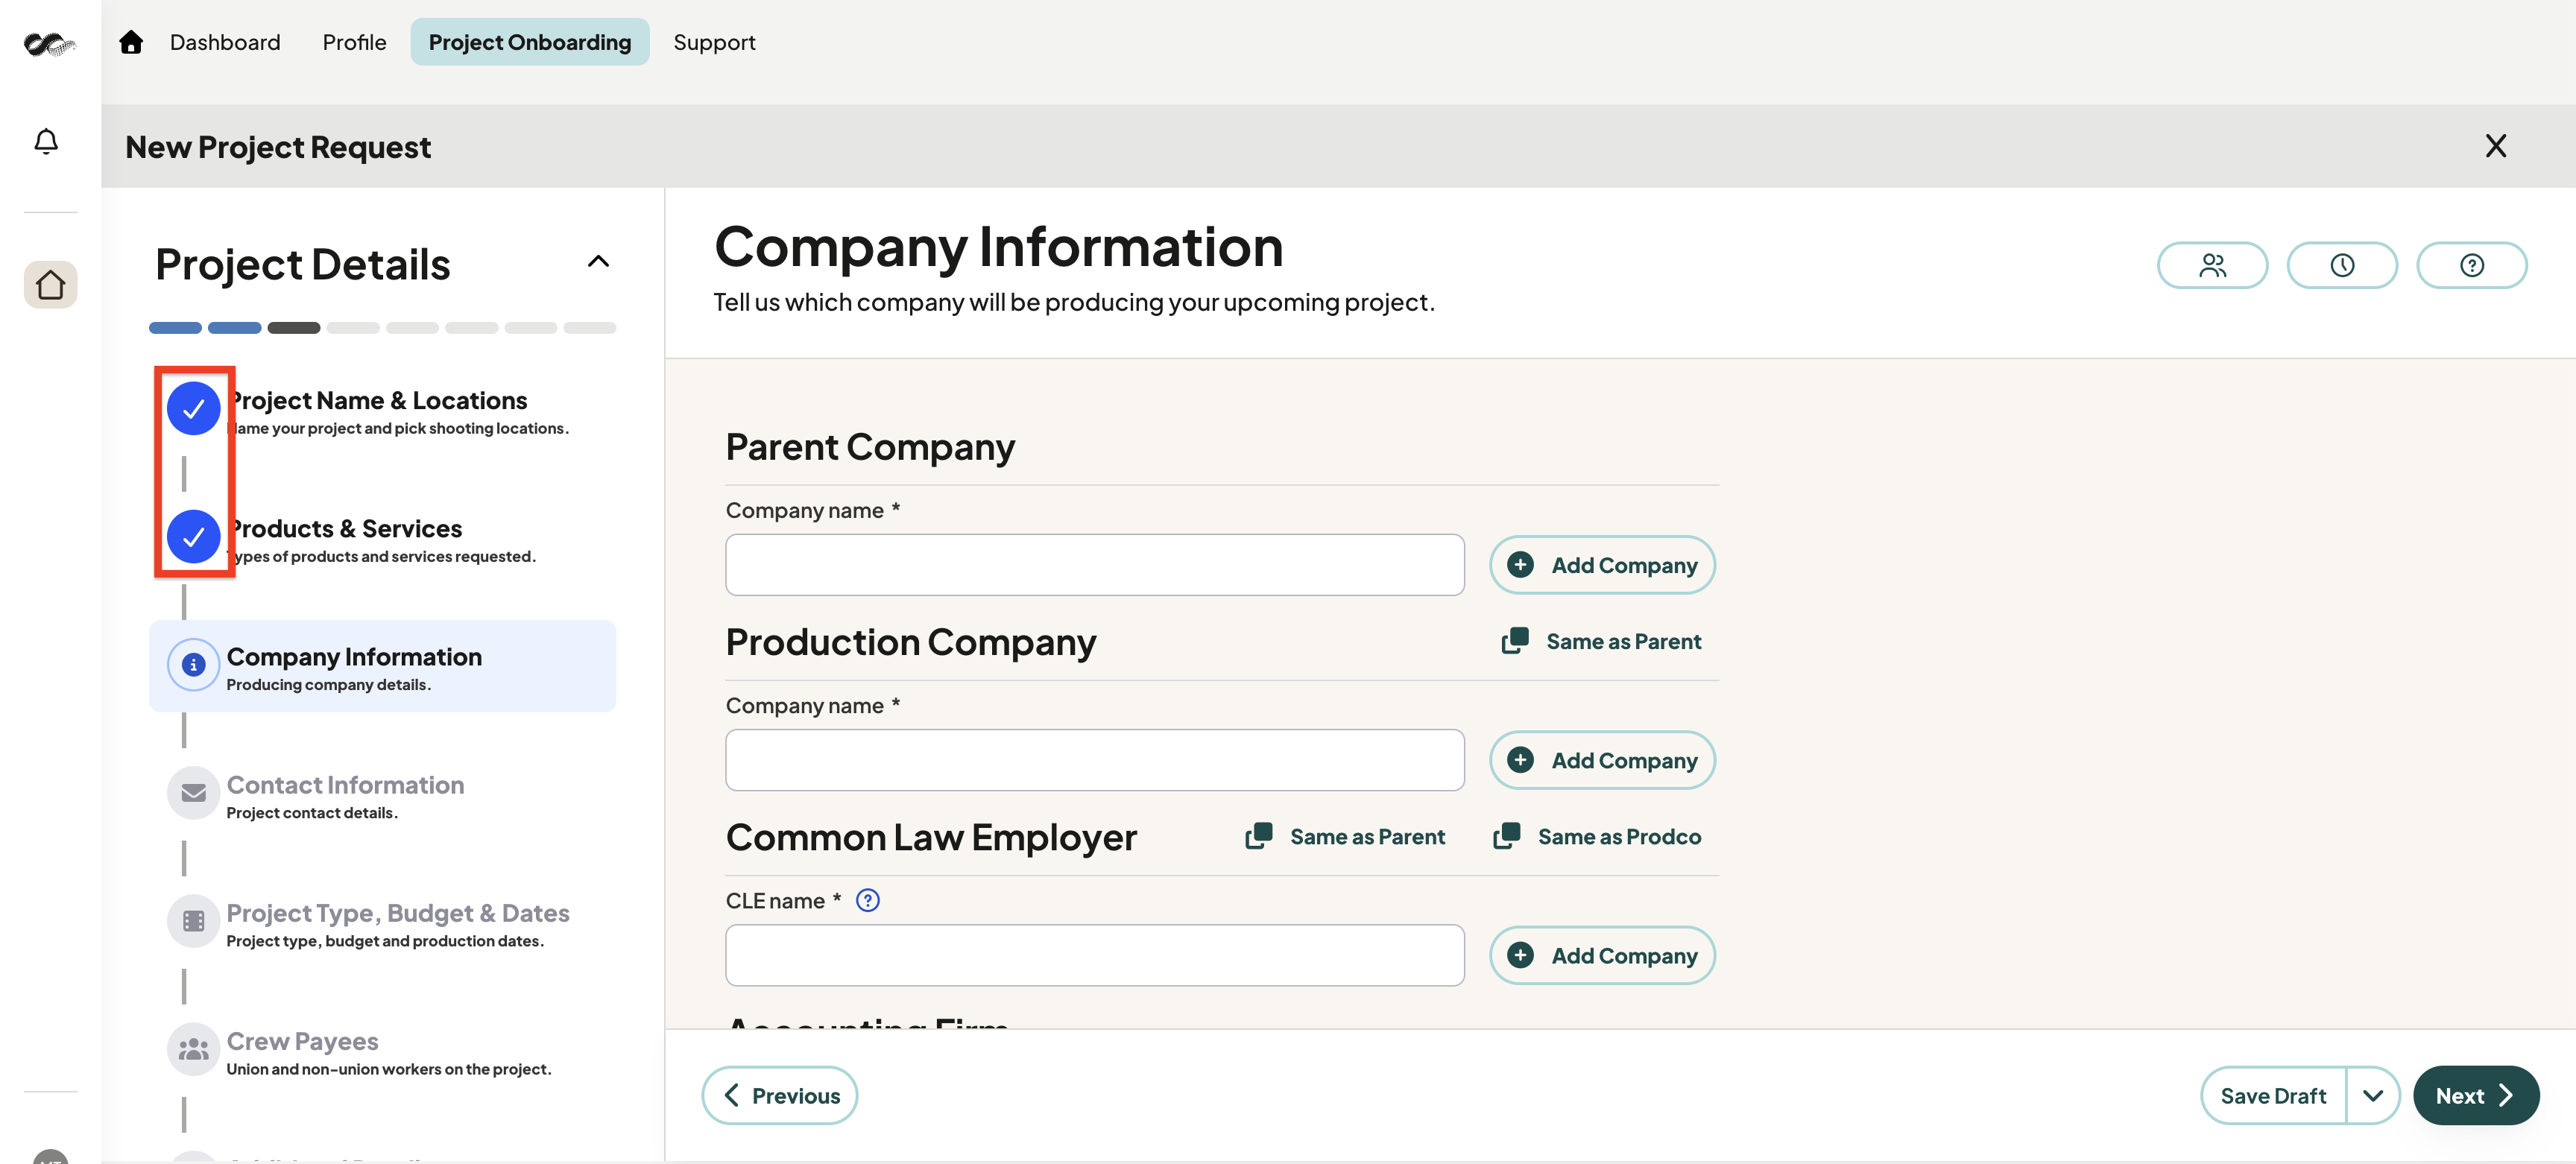Open the help question mark button
The image size is (2576, 1164).
[2471, 265]
